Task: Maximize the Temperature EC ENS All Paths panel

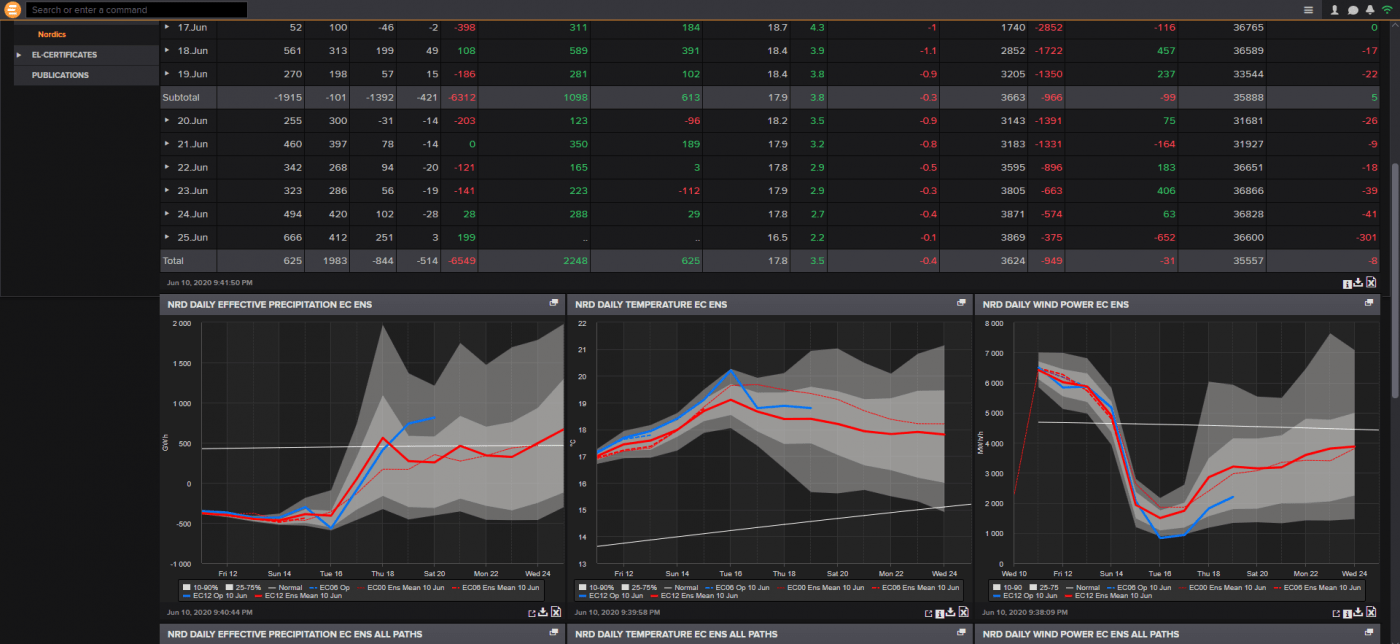Action: click(x=961, y=633)
